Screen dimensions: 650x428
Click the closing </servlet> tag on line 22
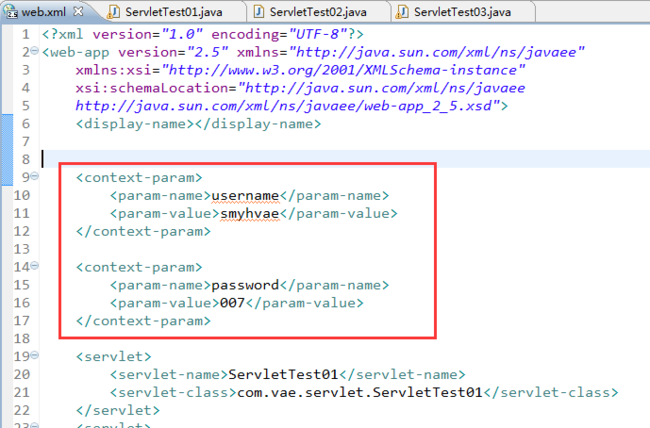pyautogui.click(x=118, y=411)
